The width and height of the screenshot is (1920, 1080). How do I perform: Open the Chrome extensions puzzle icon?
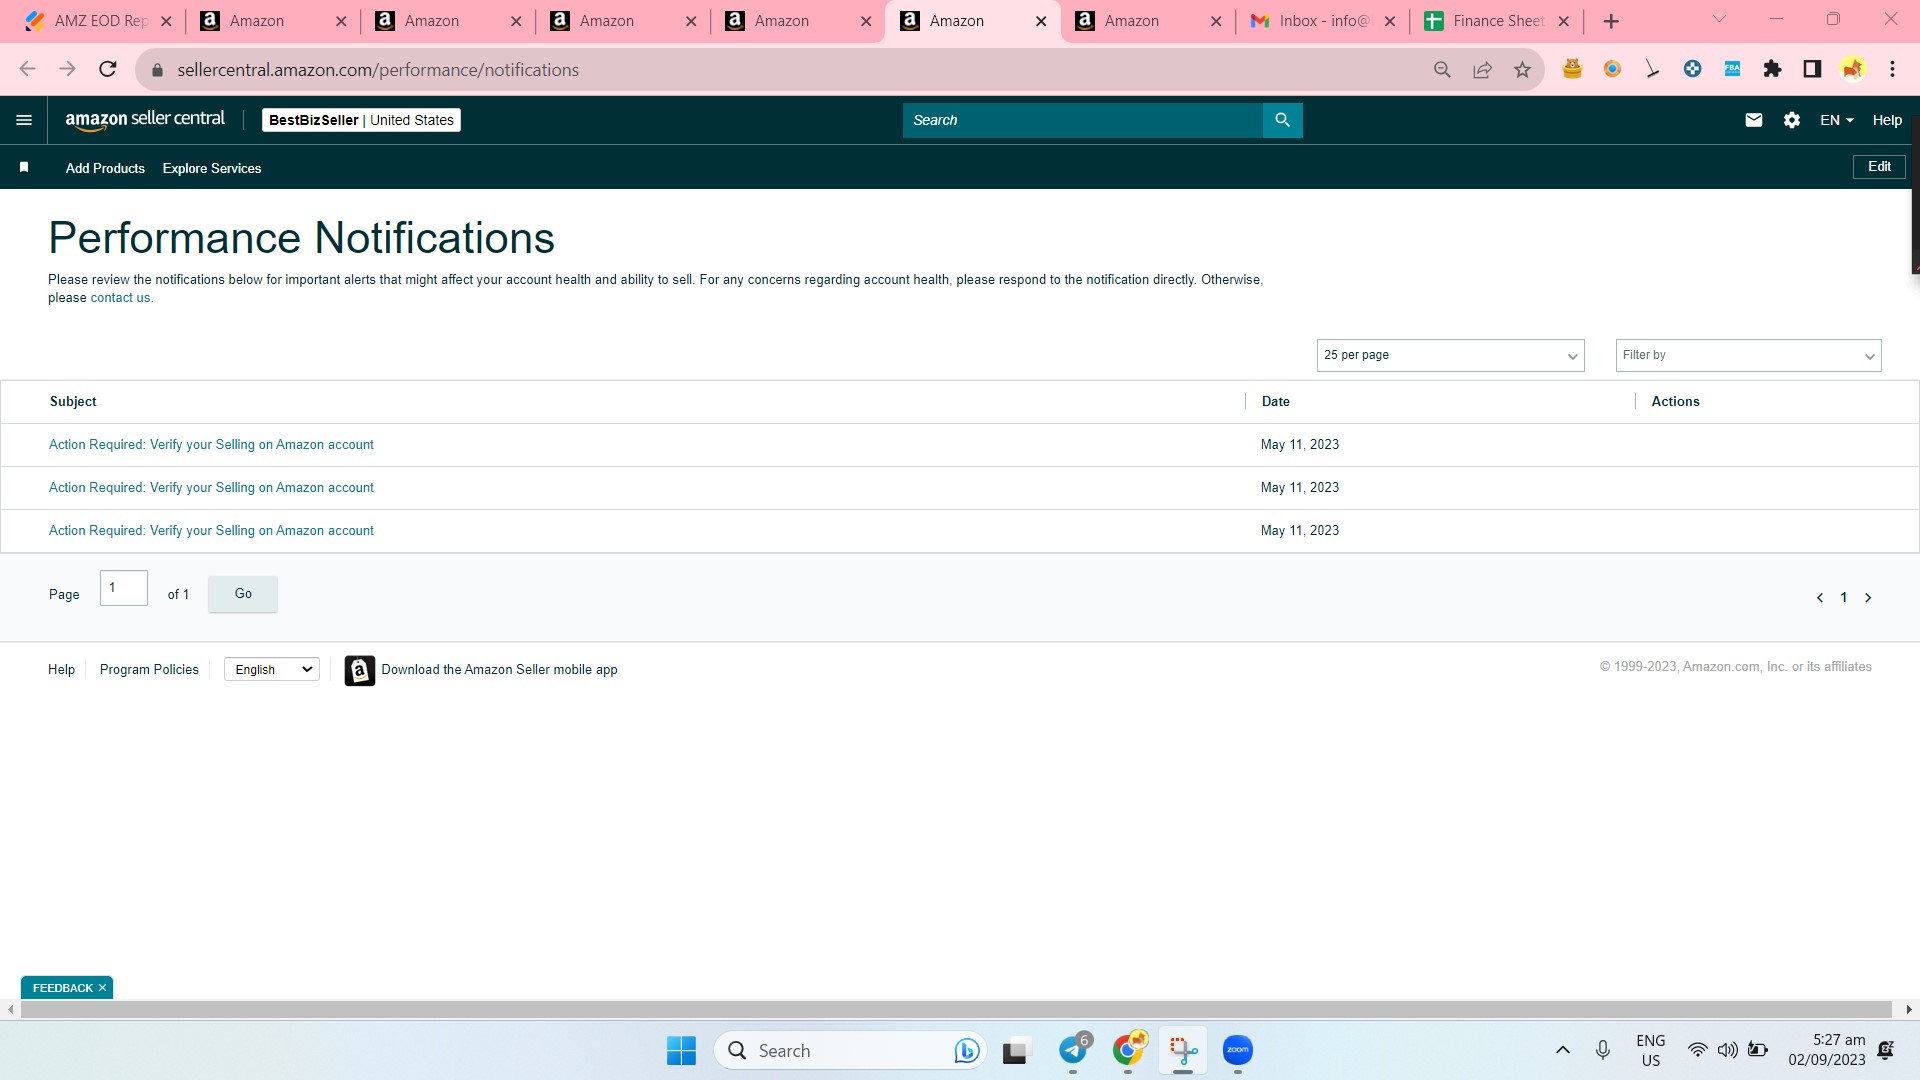pyautogui.click(x=1772, y=69)
